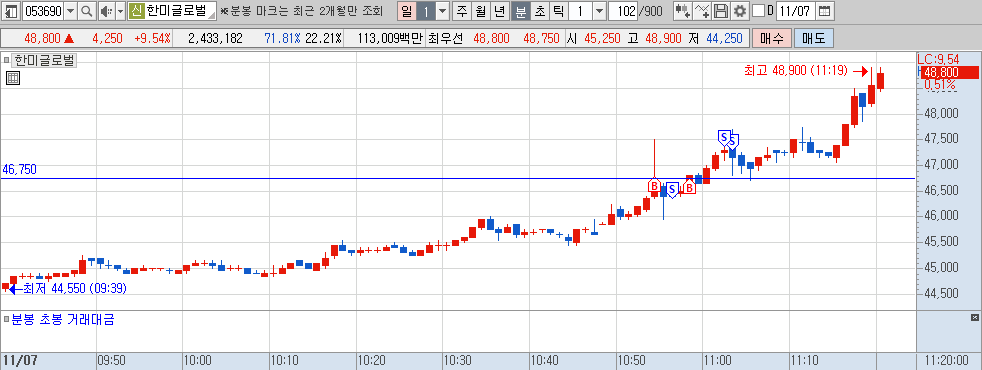Screen dimensions: 982x370
Task: Click the speaker sound alert icon
Action: (x=105, y=11)
